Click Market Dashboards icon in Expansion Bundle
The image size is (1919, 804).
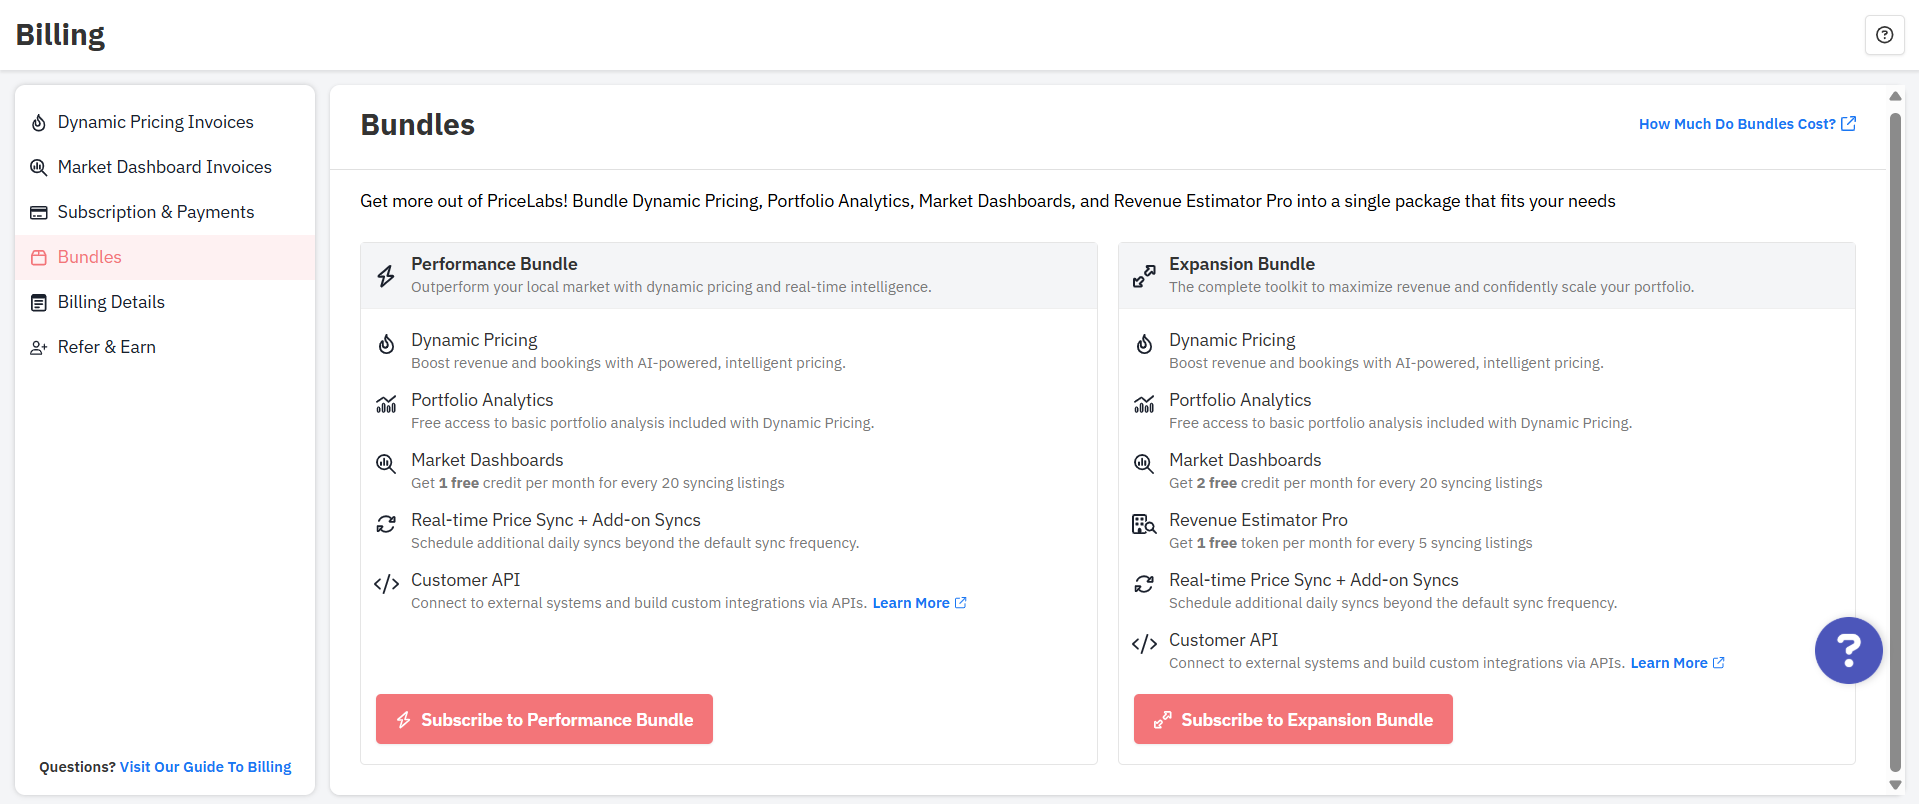[1144, 464]
